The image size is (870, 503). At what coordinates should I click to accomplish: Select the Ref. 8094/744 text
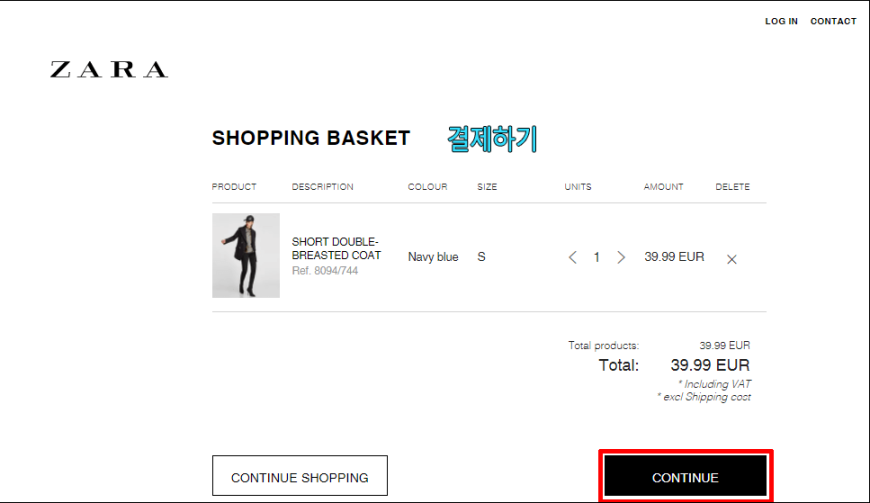pos(325,271)
